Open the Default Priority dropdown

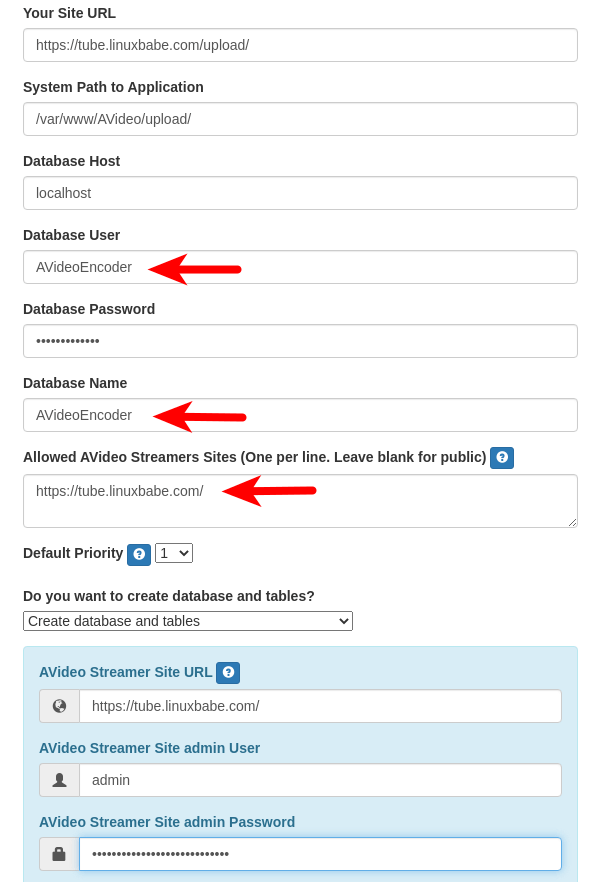click(174, 553)
